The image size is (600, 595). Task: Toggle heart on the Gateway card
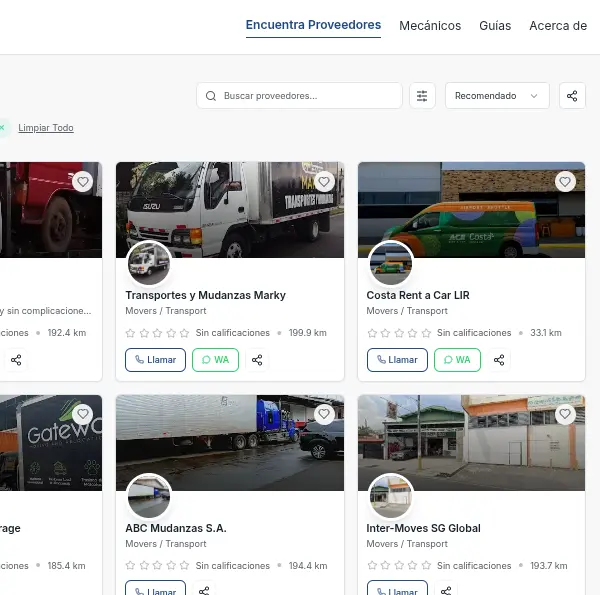tap(83, 414)
